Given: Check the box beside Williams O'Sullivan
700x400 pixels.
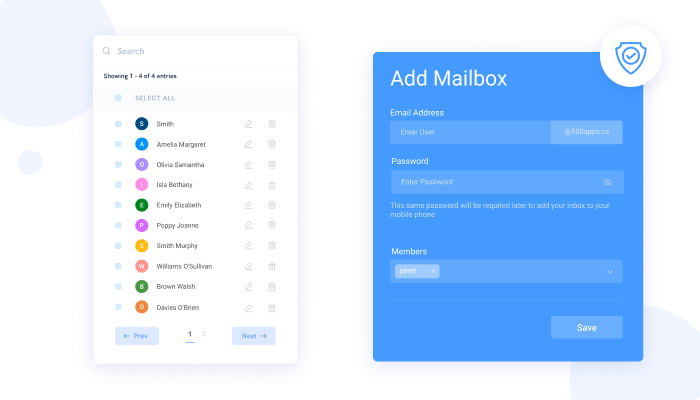Looking at the screenshot, I should click(118, 266).
